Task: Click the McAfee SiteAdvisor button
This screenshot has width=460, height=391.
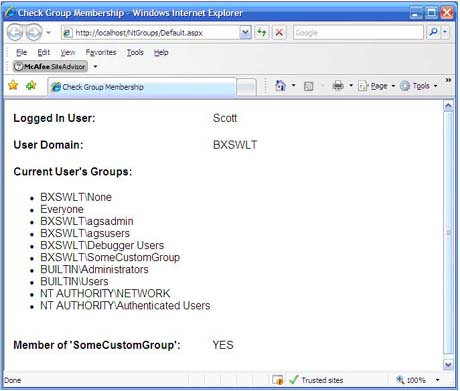Action: [50, 67]
